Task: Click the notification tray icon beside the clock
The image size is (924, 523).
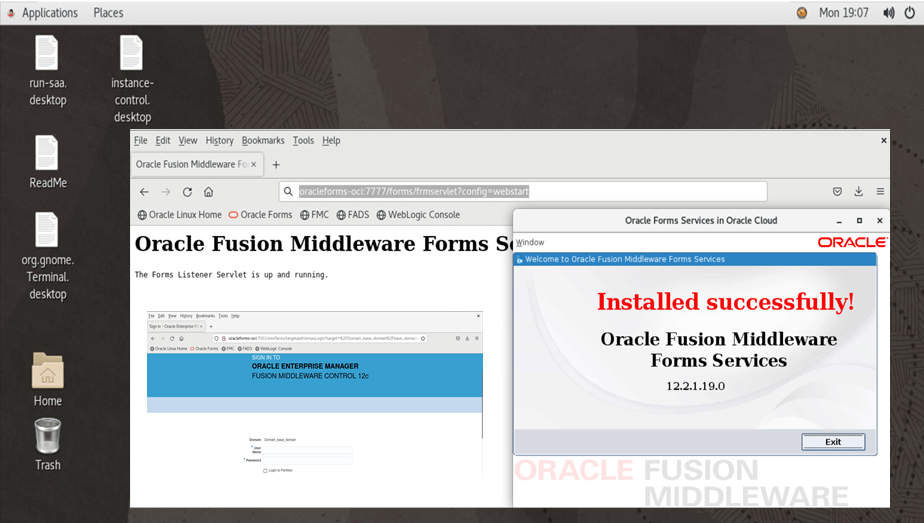Action: tap(801, 12)
